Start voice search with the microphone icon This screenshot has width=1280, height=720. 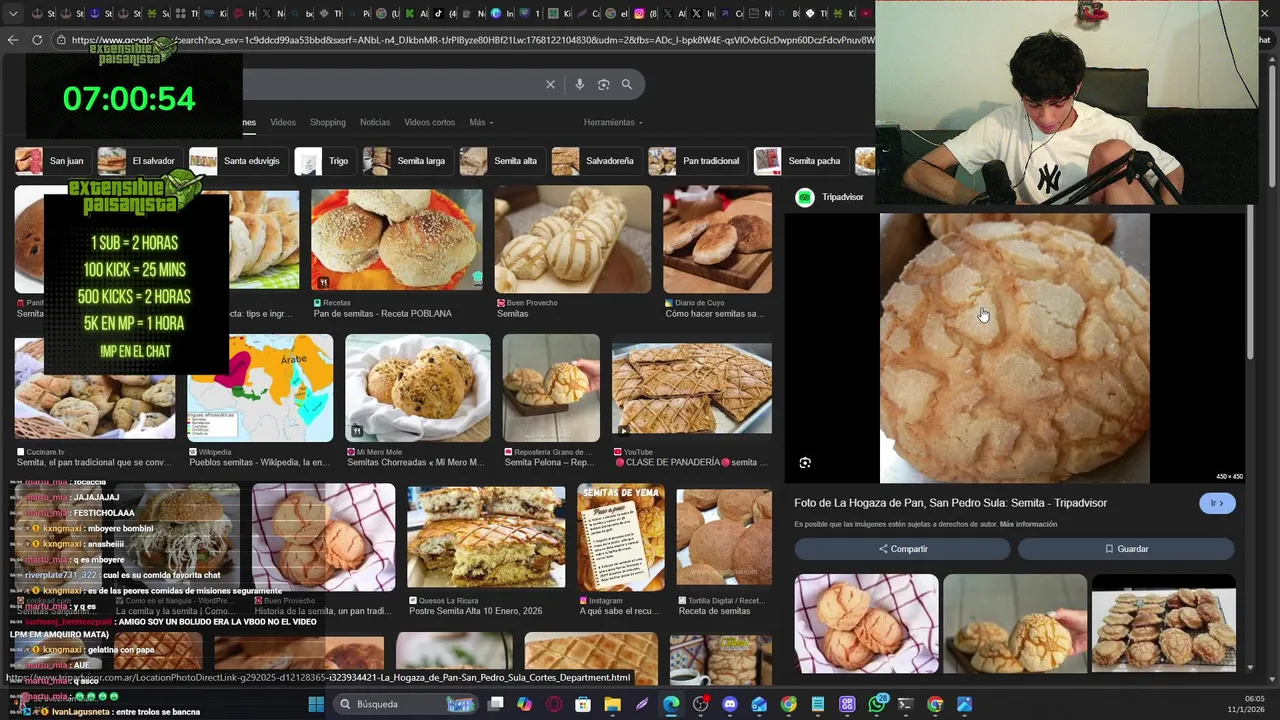[x=579, y=84]
